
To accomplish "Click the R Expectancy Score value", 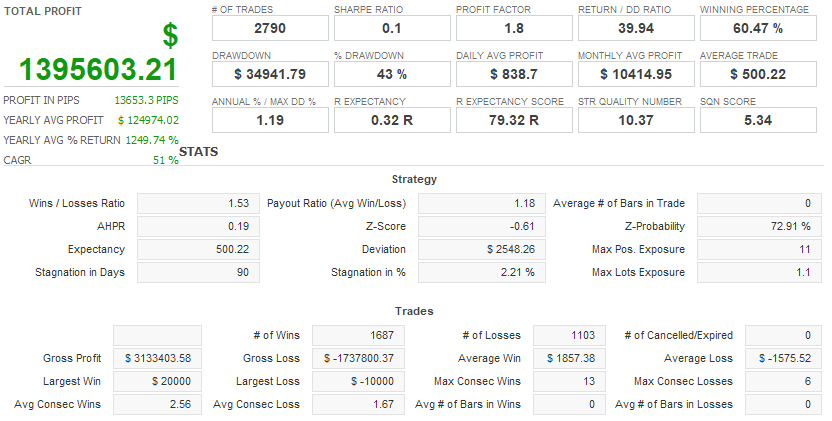I will point(513,119).
